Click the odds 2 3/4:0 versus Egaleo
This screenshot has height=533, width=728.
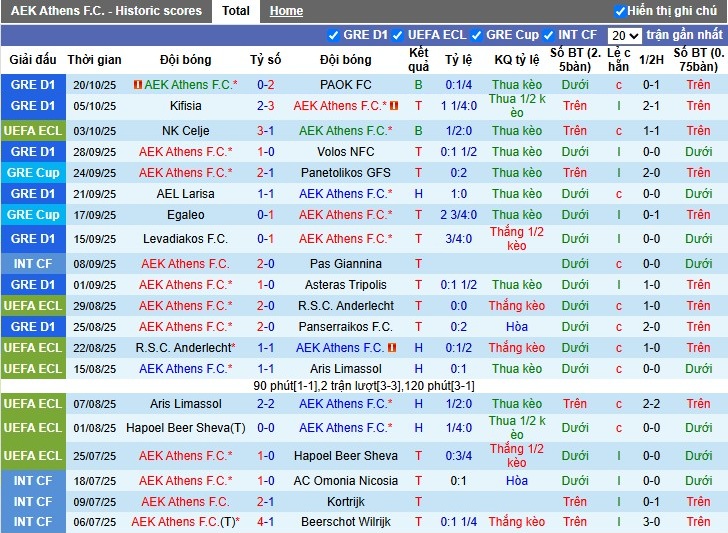[x=459, y=215]
